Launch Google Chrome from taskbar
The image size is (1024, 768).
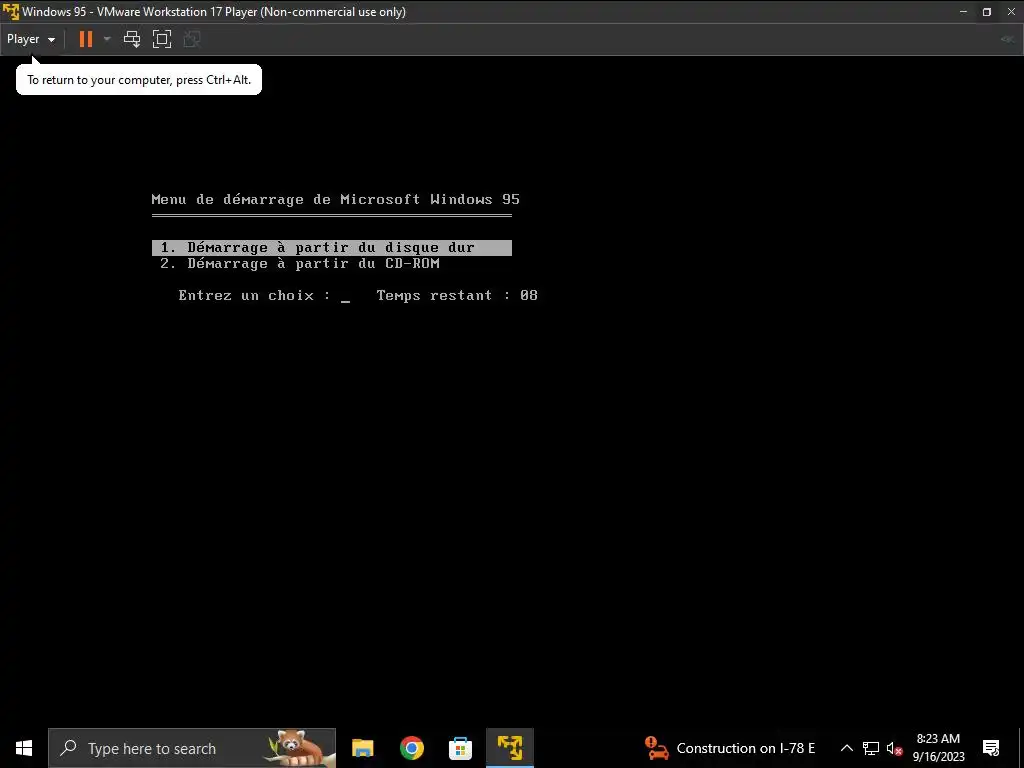tap(411, 748)
